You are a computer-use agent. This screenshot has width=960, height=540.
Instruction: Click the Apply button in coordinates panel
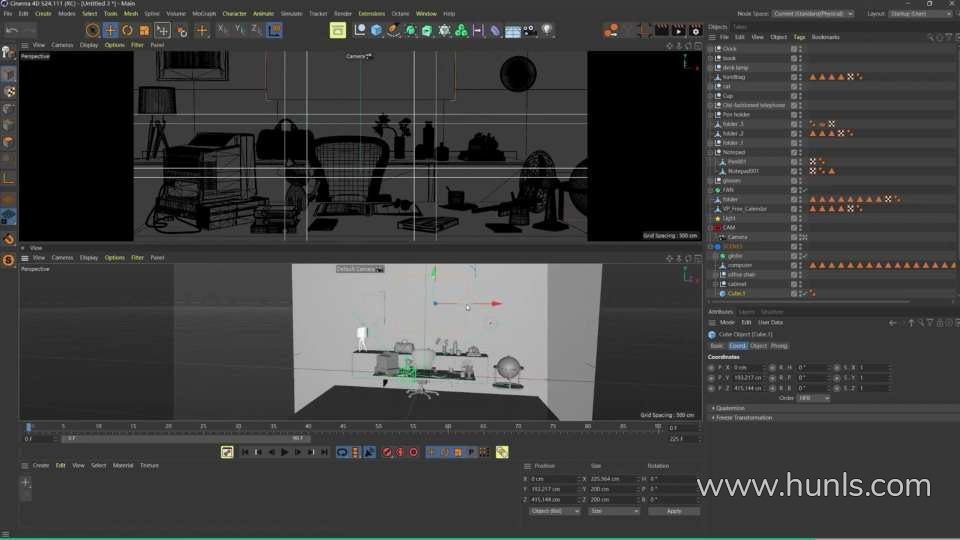673,511
